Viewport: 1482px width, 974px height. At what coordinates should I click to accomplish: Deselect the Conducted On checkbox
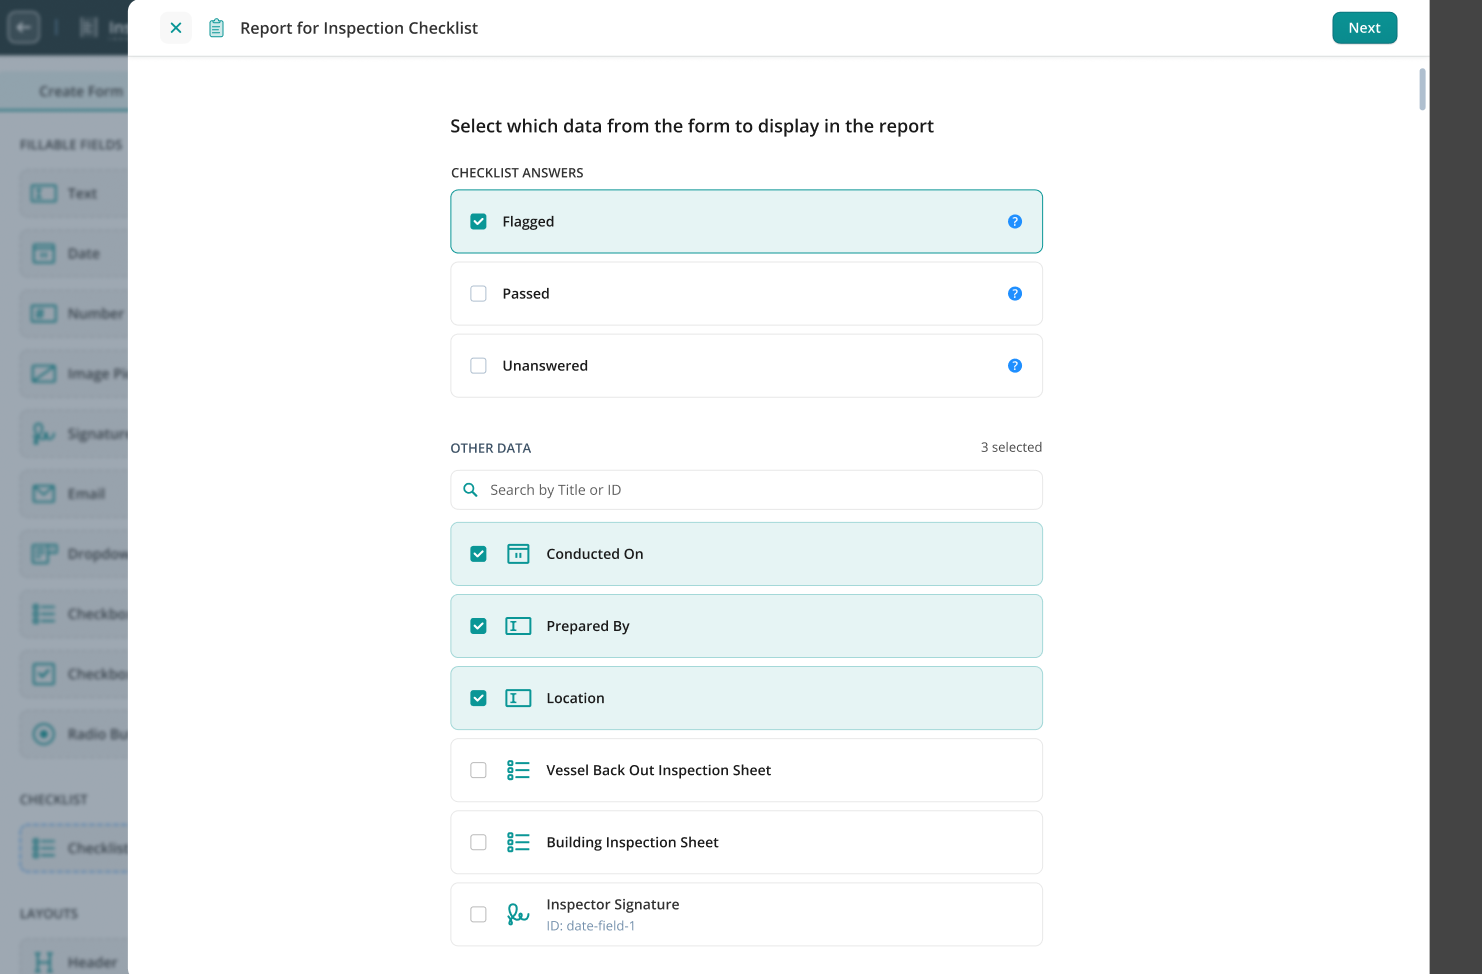[x=479, y=554]
